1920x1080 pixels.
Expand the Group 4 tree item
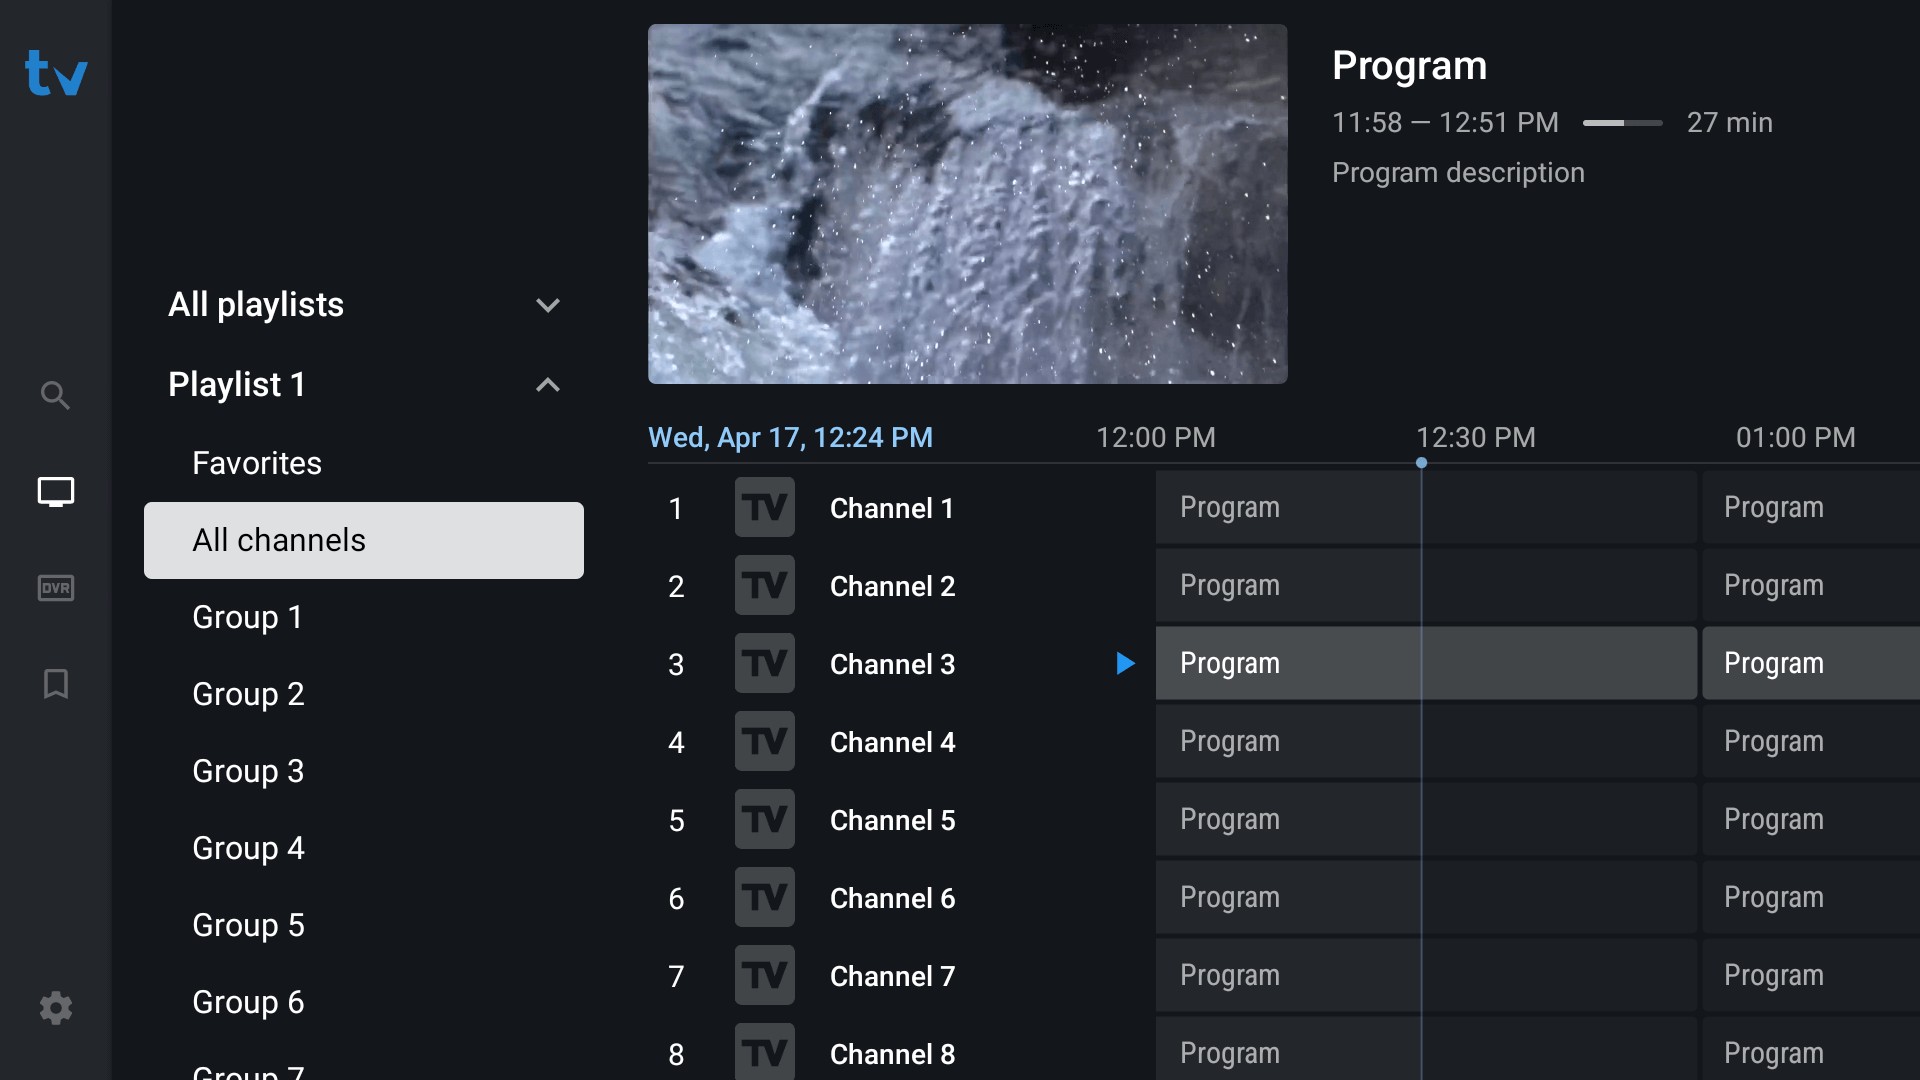pyautogui.click(x=248, y=848)
